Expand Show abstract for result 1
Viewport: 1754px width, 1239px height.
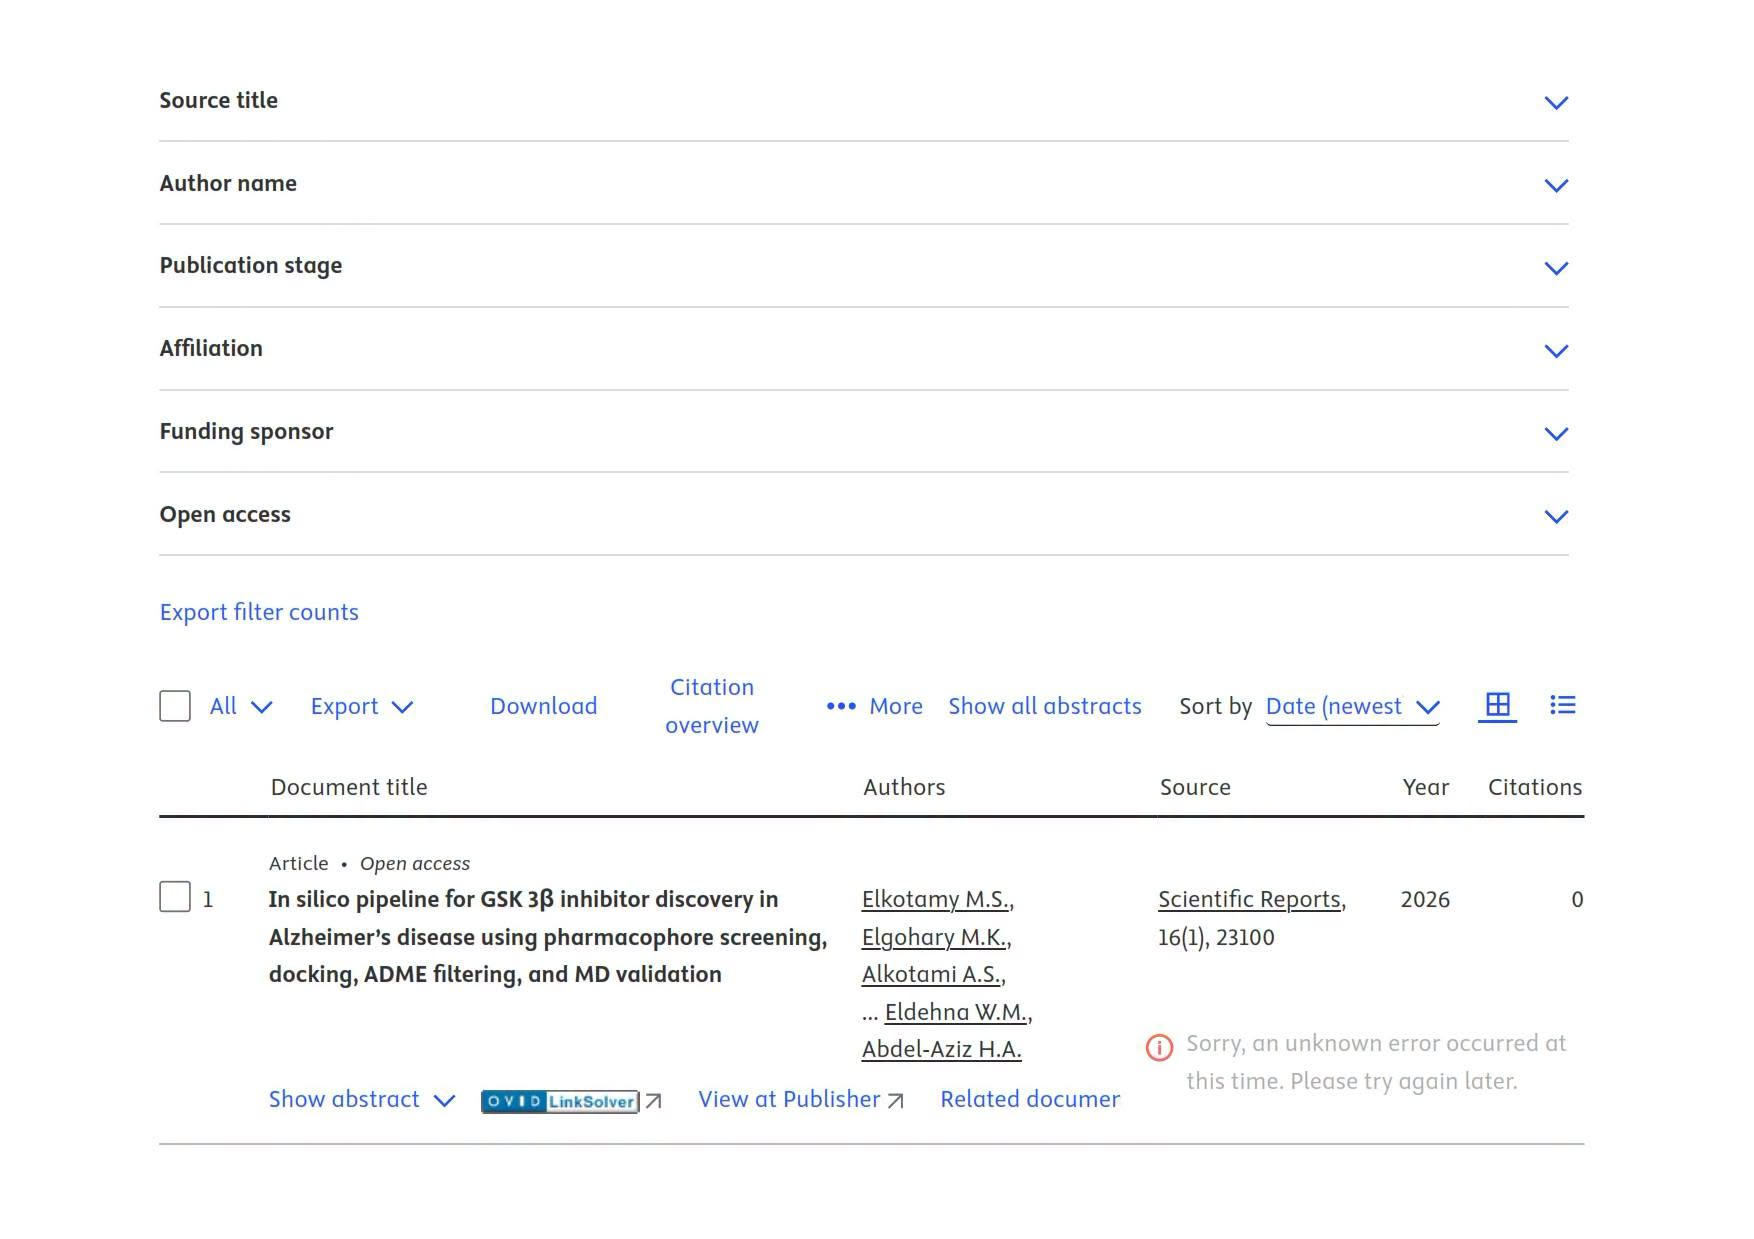click(x=362, y=1100)
